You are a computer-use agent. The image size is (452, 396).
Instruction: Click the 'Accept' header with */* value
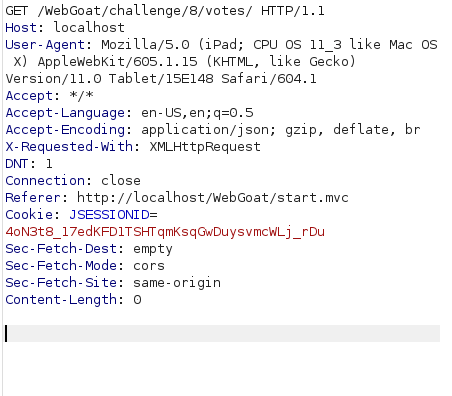49,96
